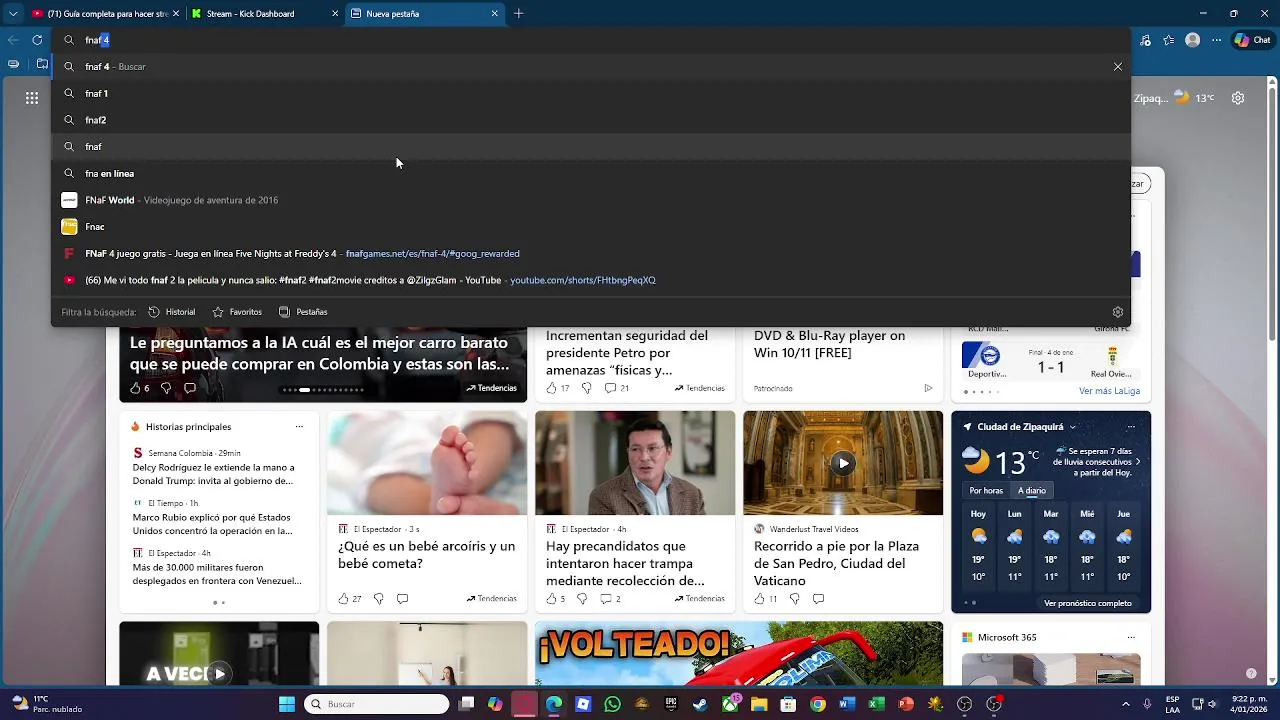Switch weather card to A diario
This screenshot has height=720, width=1280.
(x=1032, y=491)
